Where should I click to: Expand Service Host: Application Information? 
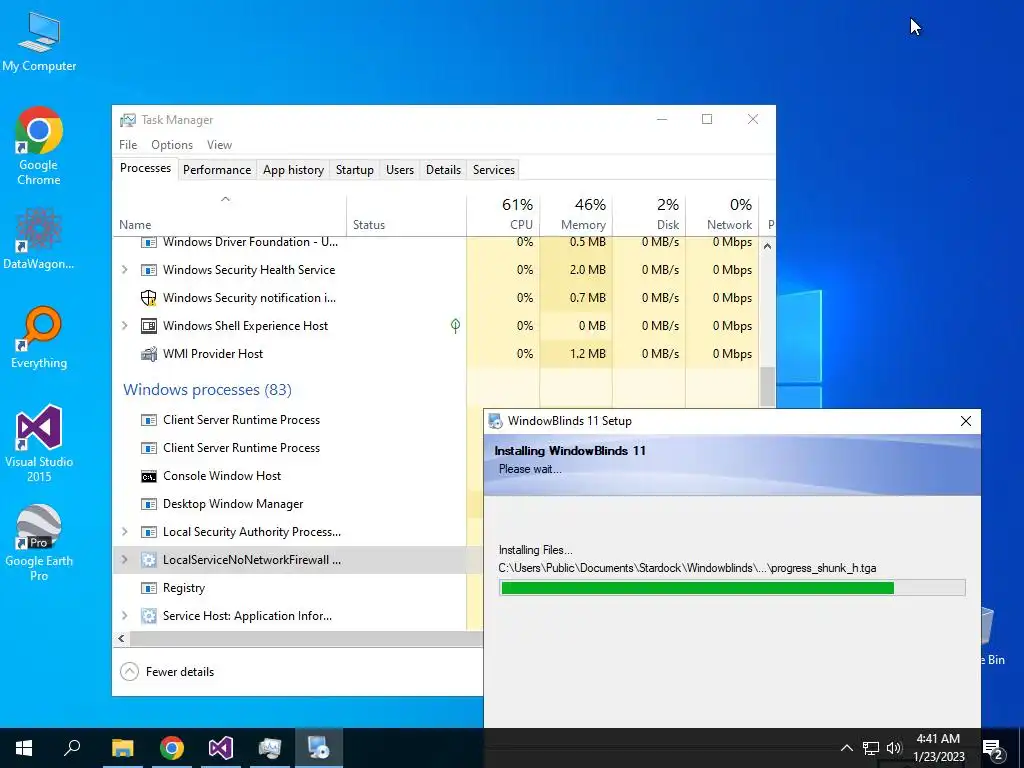(x=125, y=616)
